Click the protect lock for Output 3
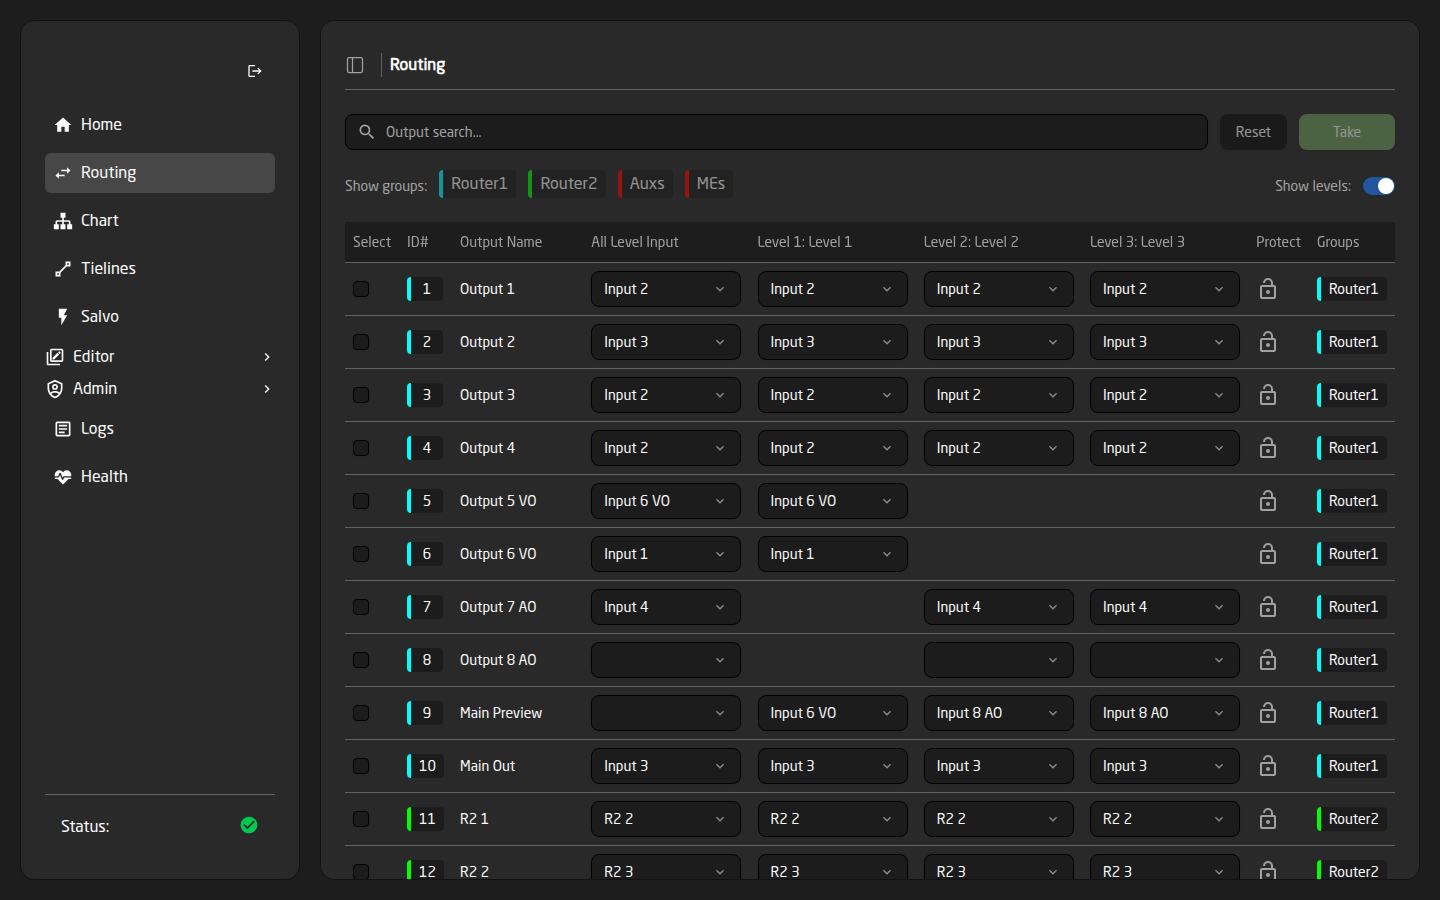The height and width of the screenshot is (900, 1440). pyautogui.click(x=1268, y=395)
